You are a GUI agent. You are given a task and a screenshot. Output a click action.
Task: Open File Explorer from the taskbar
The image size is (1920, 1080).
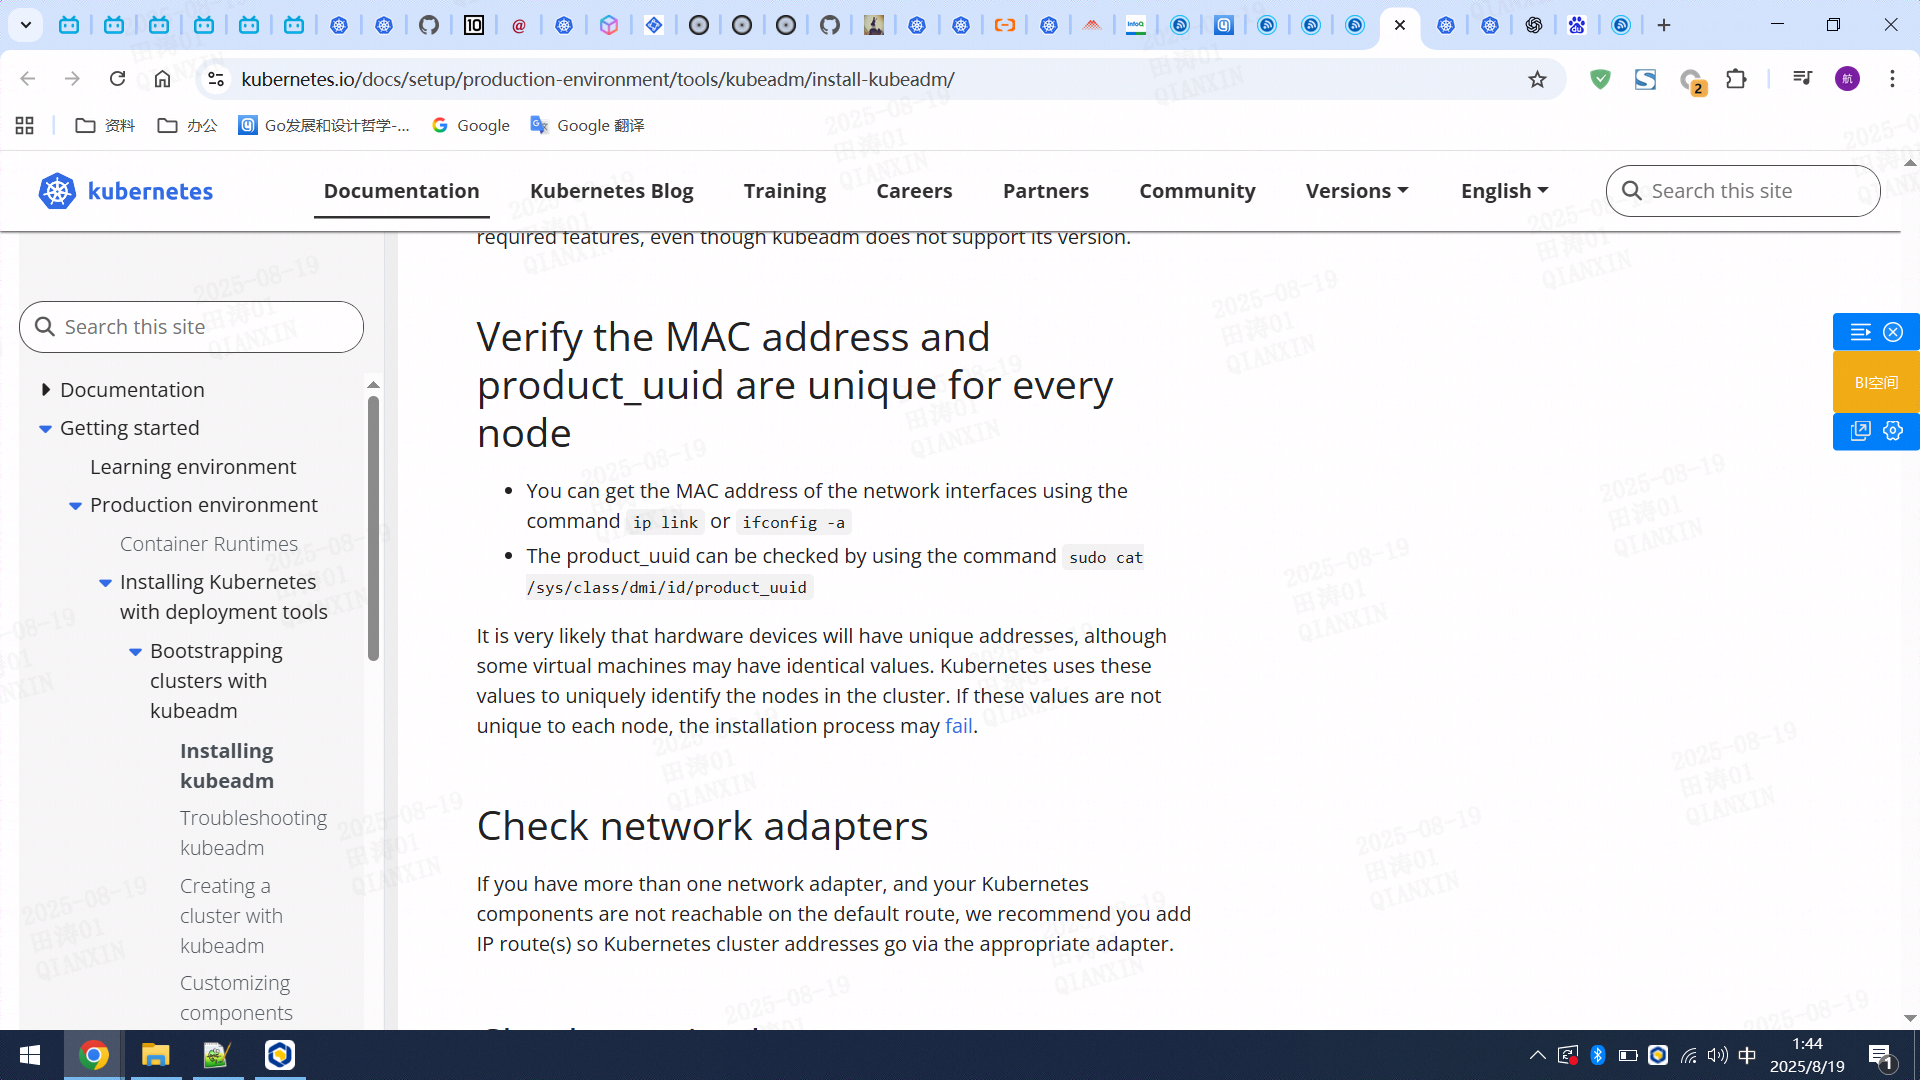155,1055
